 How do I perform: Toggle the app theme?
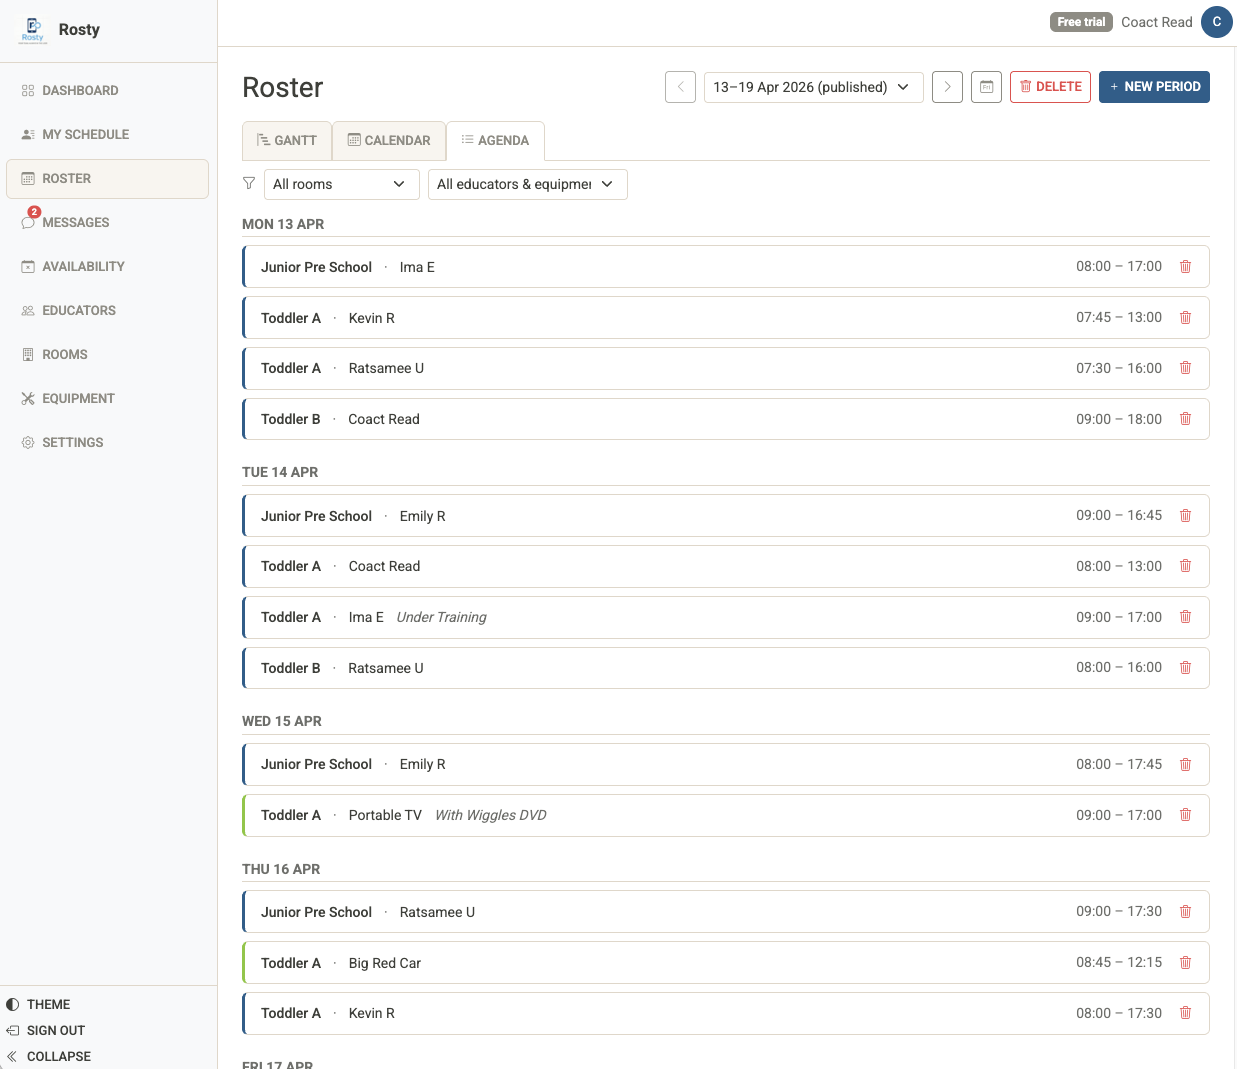click(x=11, y=1004)
